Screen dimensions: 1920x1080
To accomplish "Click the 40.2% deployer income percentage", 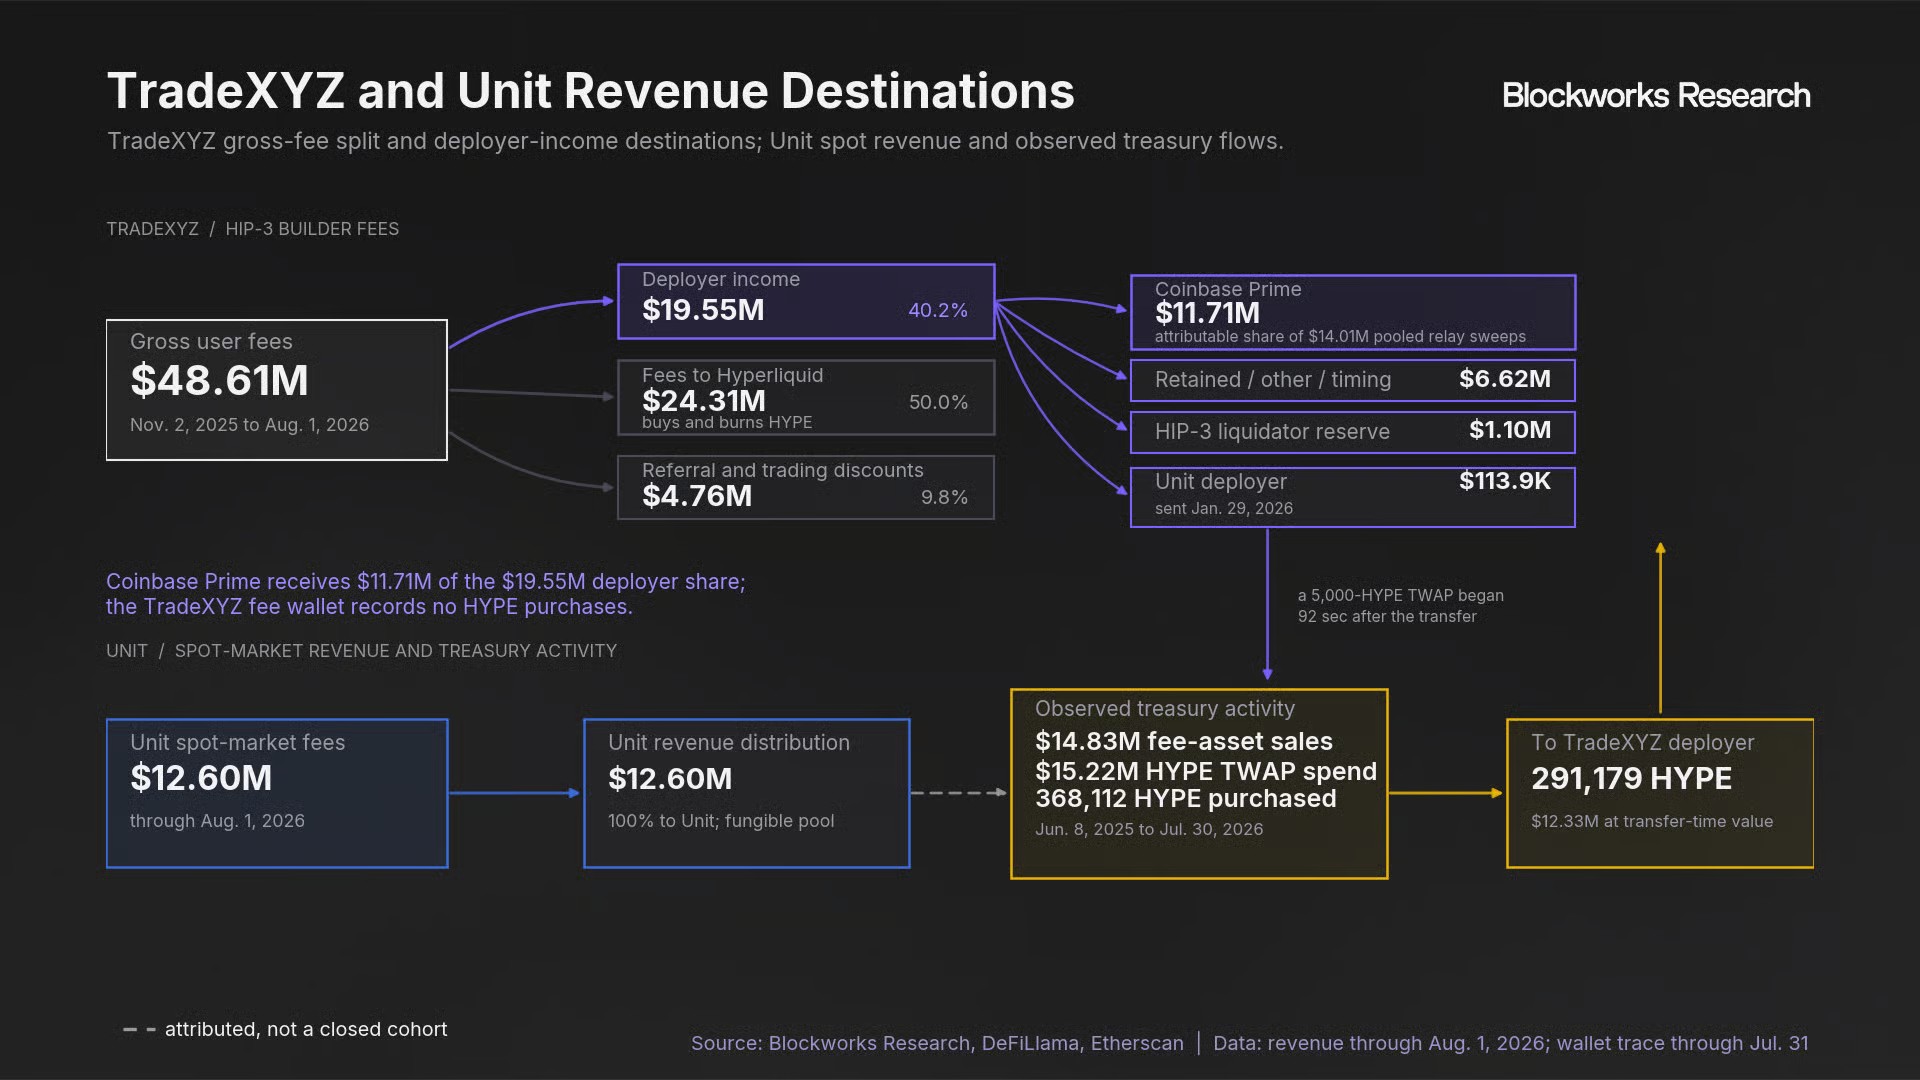I will pos(938,310).
